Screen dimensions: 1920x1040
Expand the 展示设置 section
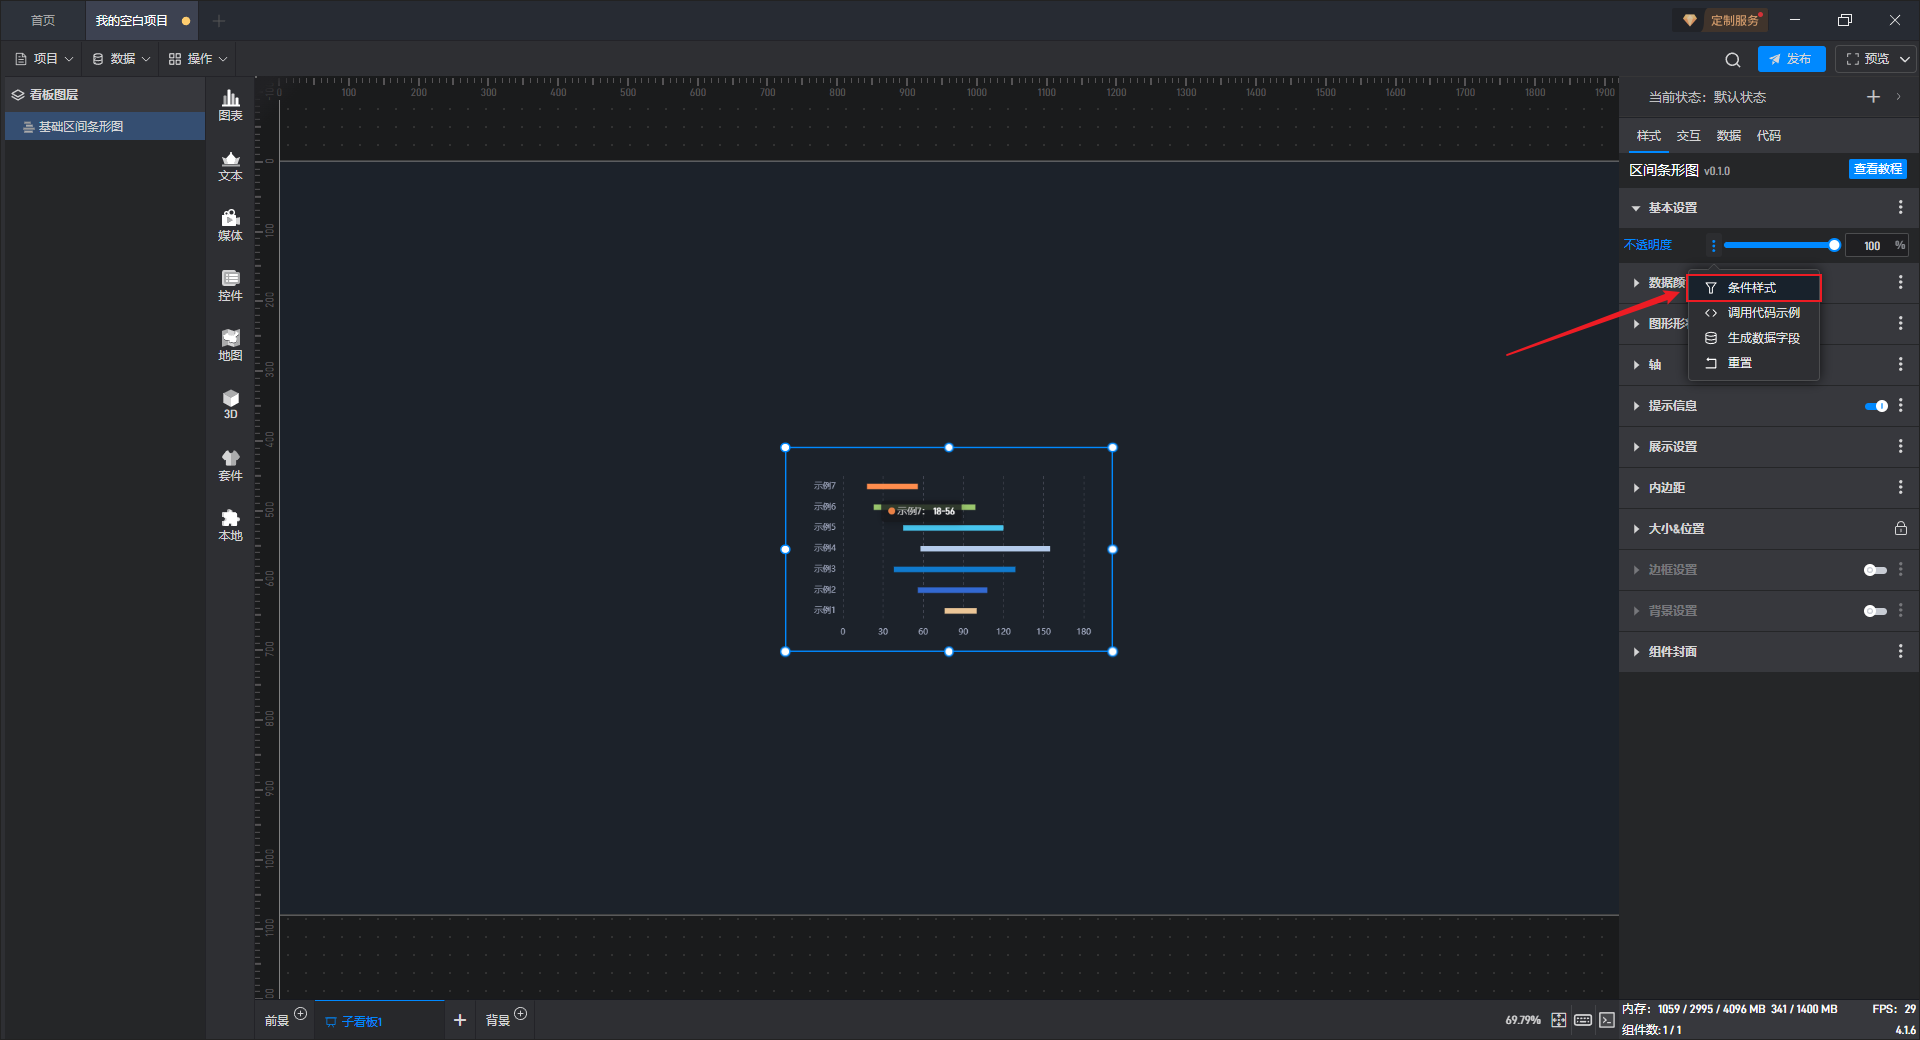pyautogui.click(x=1672, y=447)
